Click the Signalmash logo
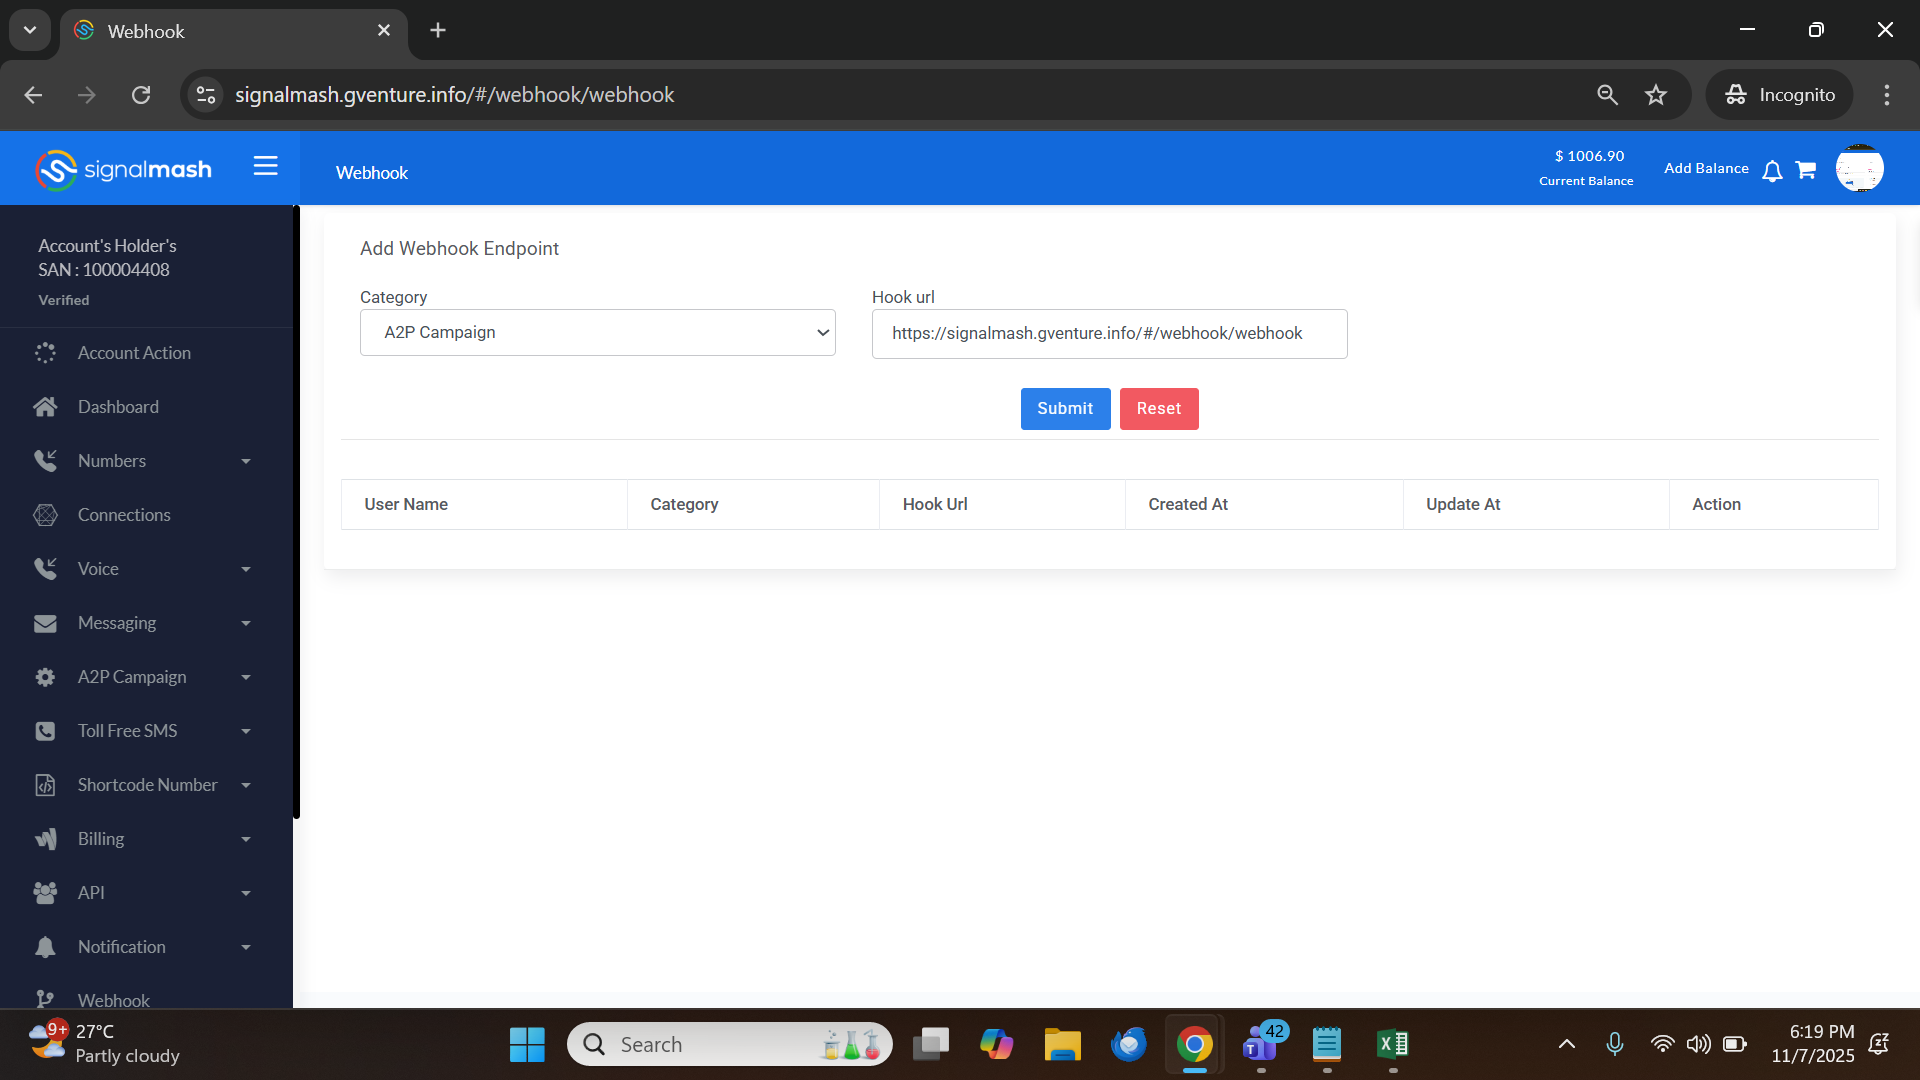1920x1080 pixels. (x=124, y=170)
